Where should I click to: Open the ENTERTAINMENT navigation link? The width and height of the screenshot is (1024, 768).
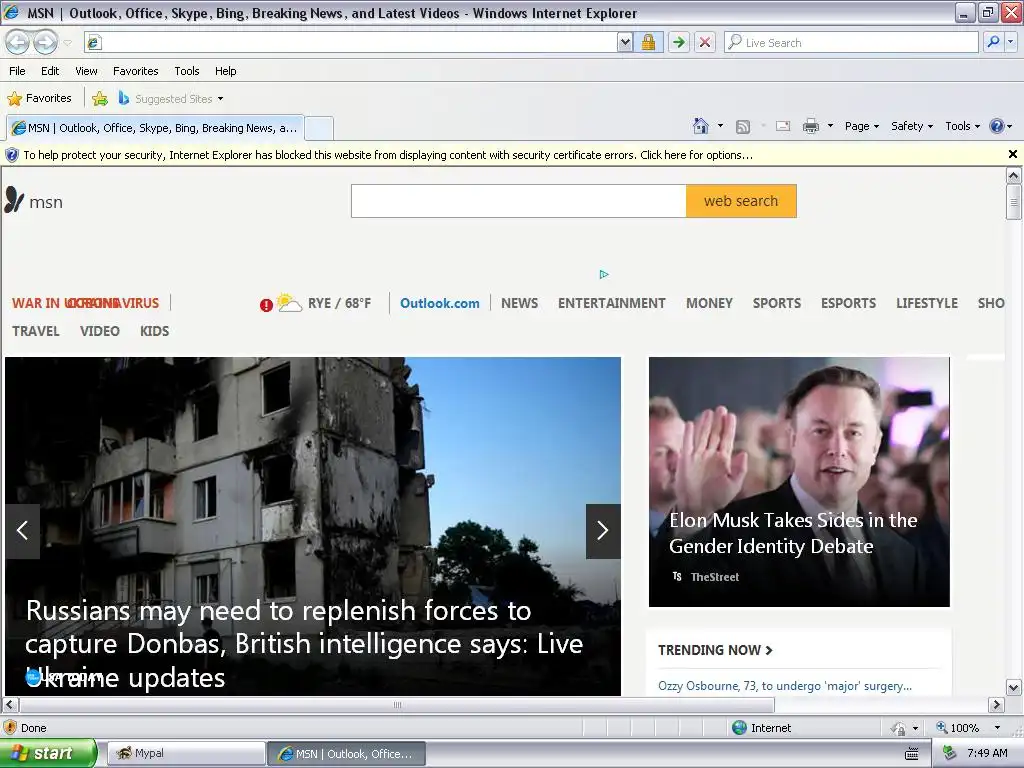click(612, 303)
